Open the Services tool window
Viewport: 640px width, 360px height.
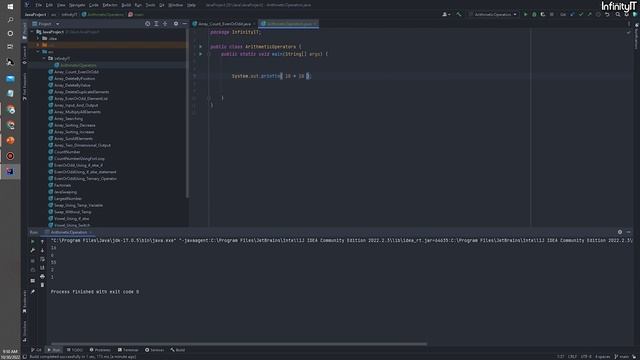(x=155, y=350)
